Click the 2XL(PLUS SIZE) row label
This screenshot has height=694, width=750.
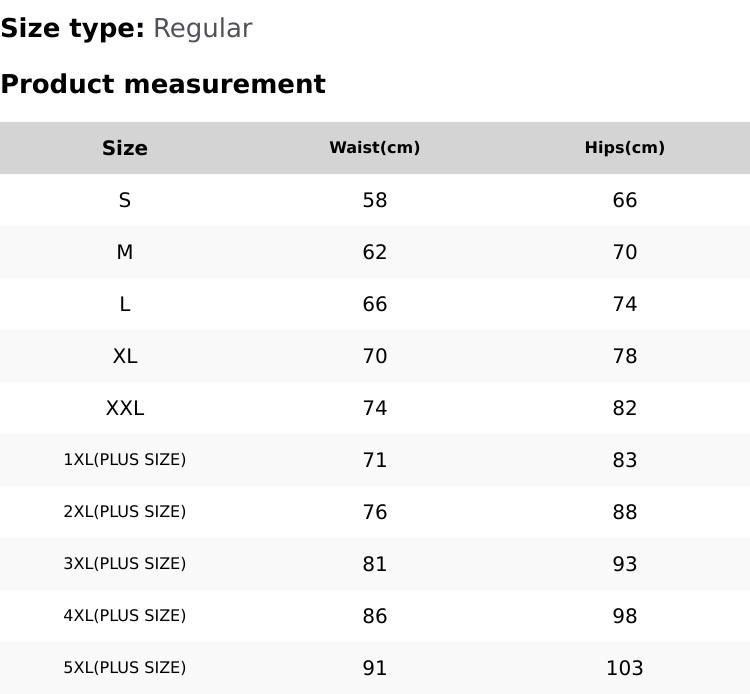click(125, 512)
